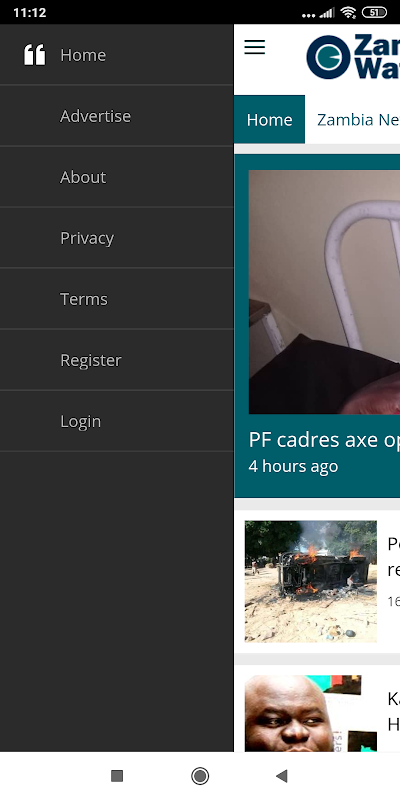
Task: Tap Login in the side menu
Action: [x=117, y=421]
